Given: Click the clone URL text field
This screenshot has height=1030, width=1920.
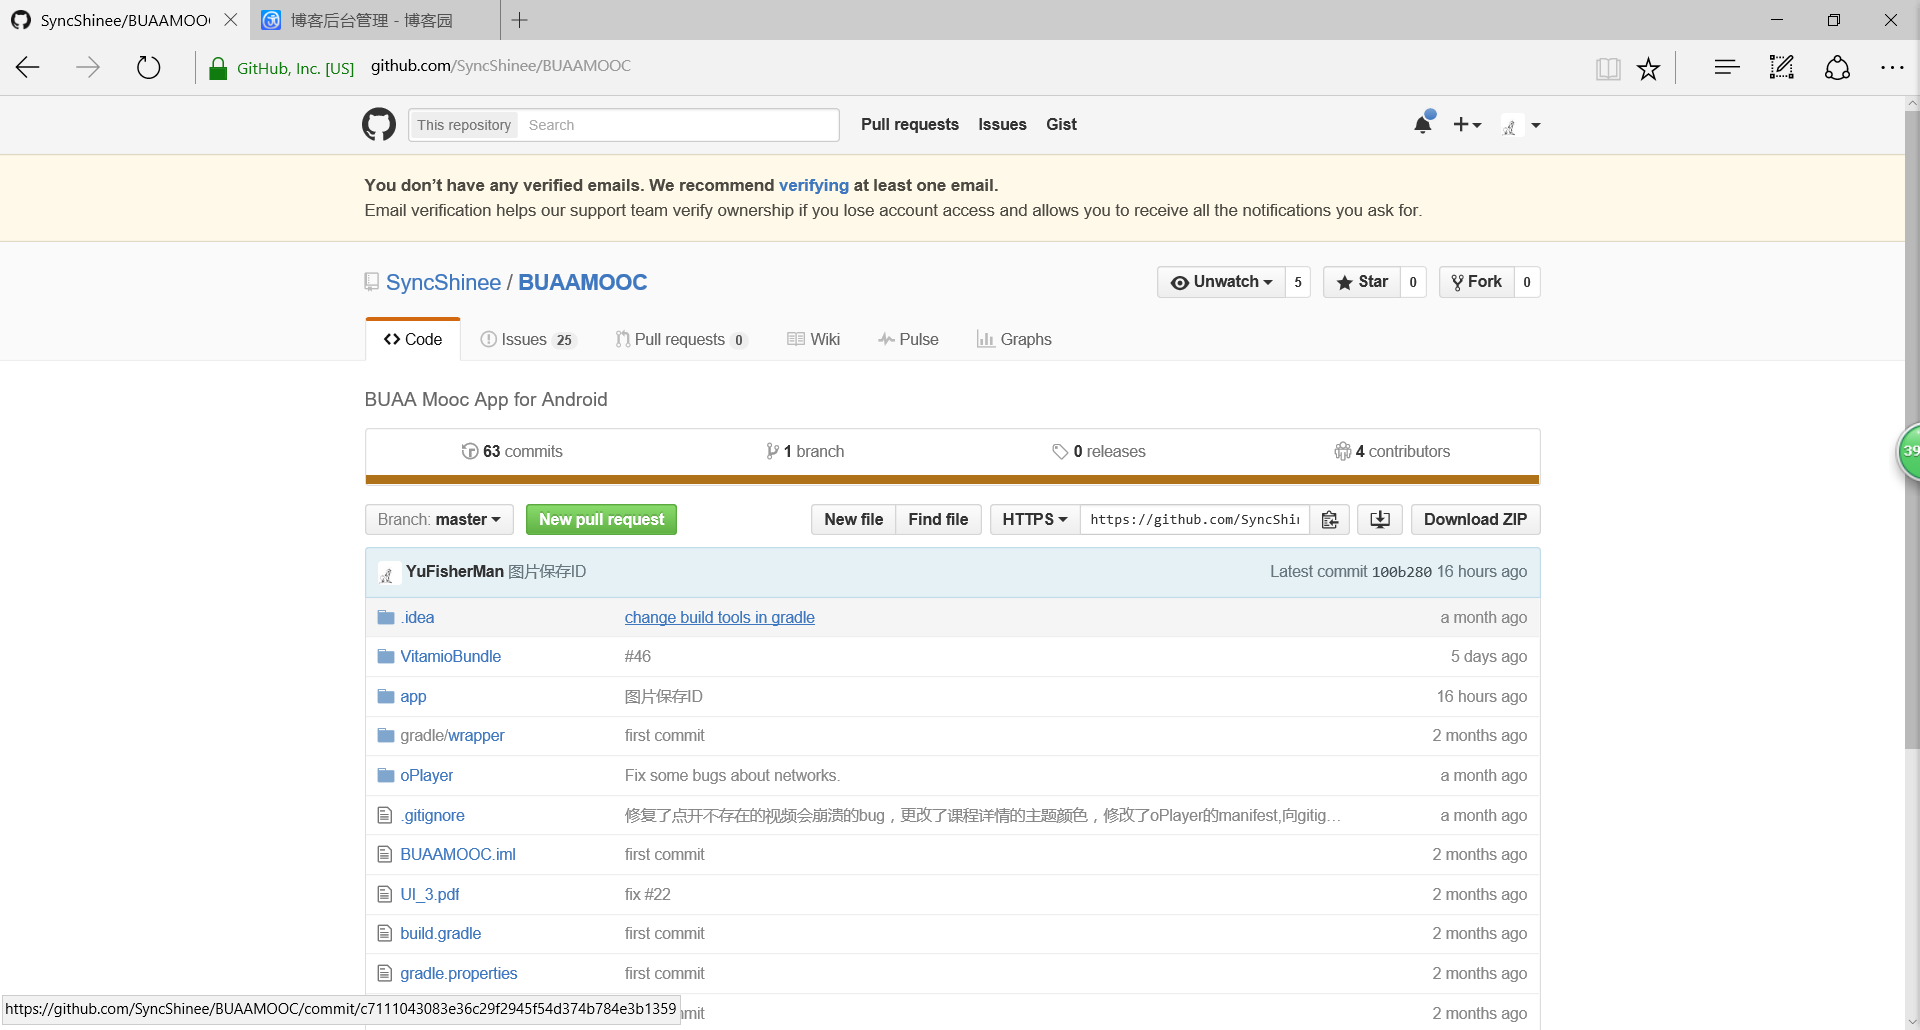Looking at the screenshot, I should [1195, 520].
